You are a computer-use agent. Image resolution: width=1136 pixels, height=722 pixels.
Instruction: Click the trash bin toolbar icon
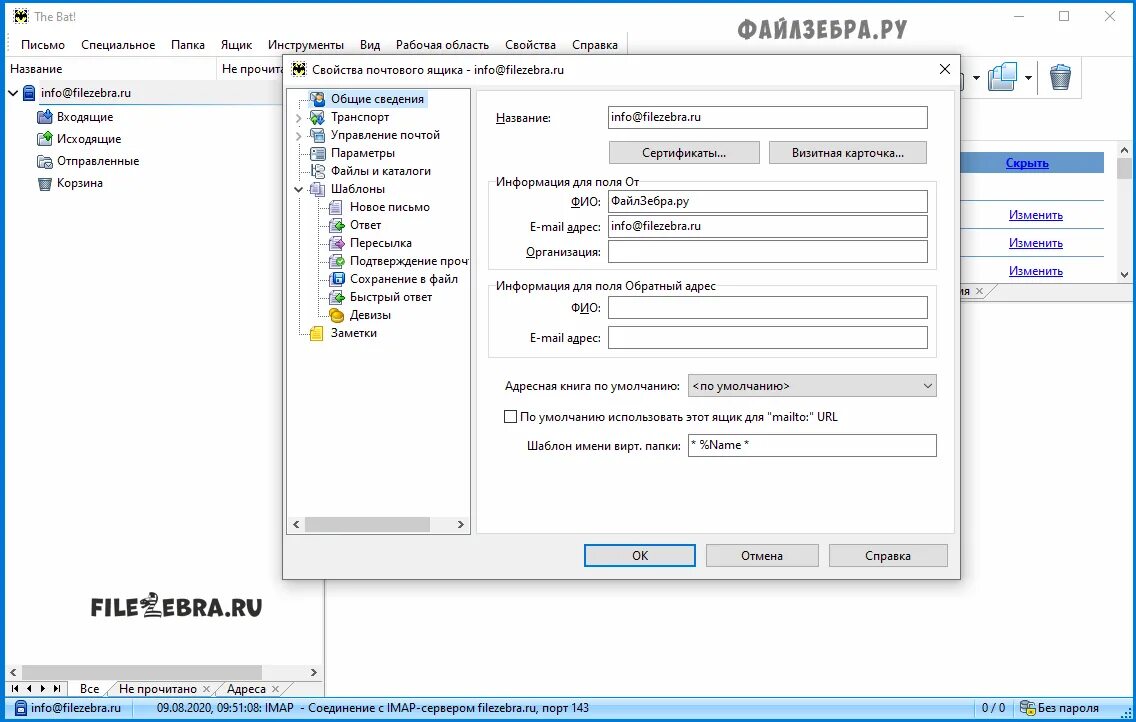(1060, 76)
